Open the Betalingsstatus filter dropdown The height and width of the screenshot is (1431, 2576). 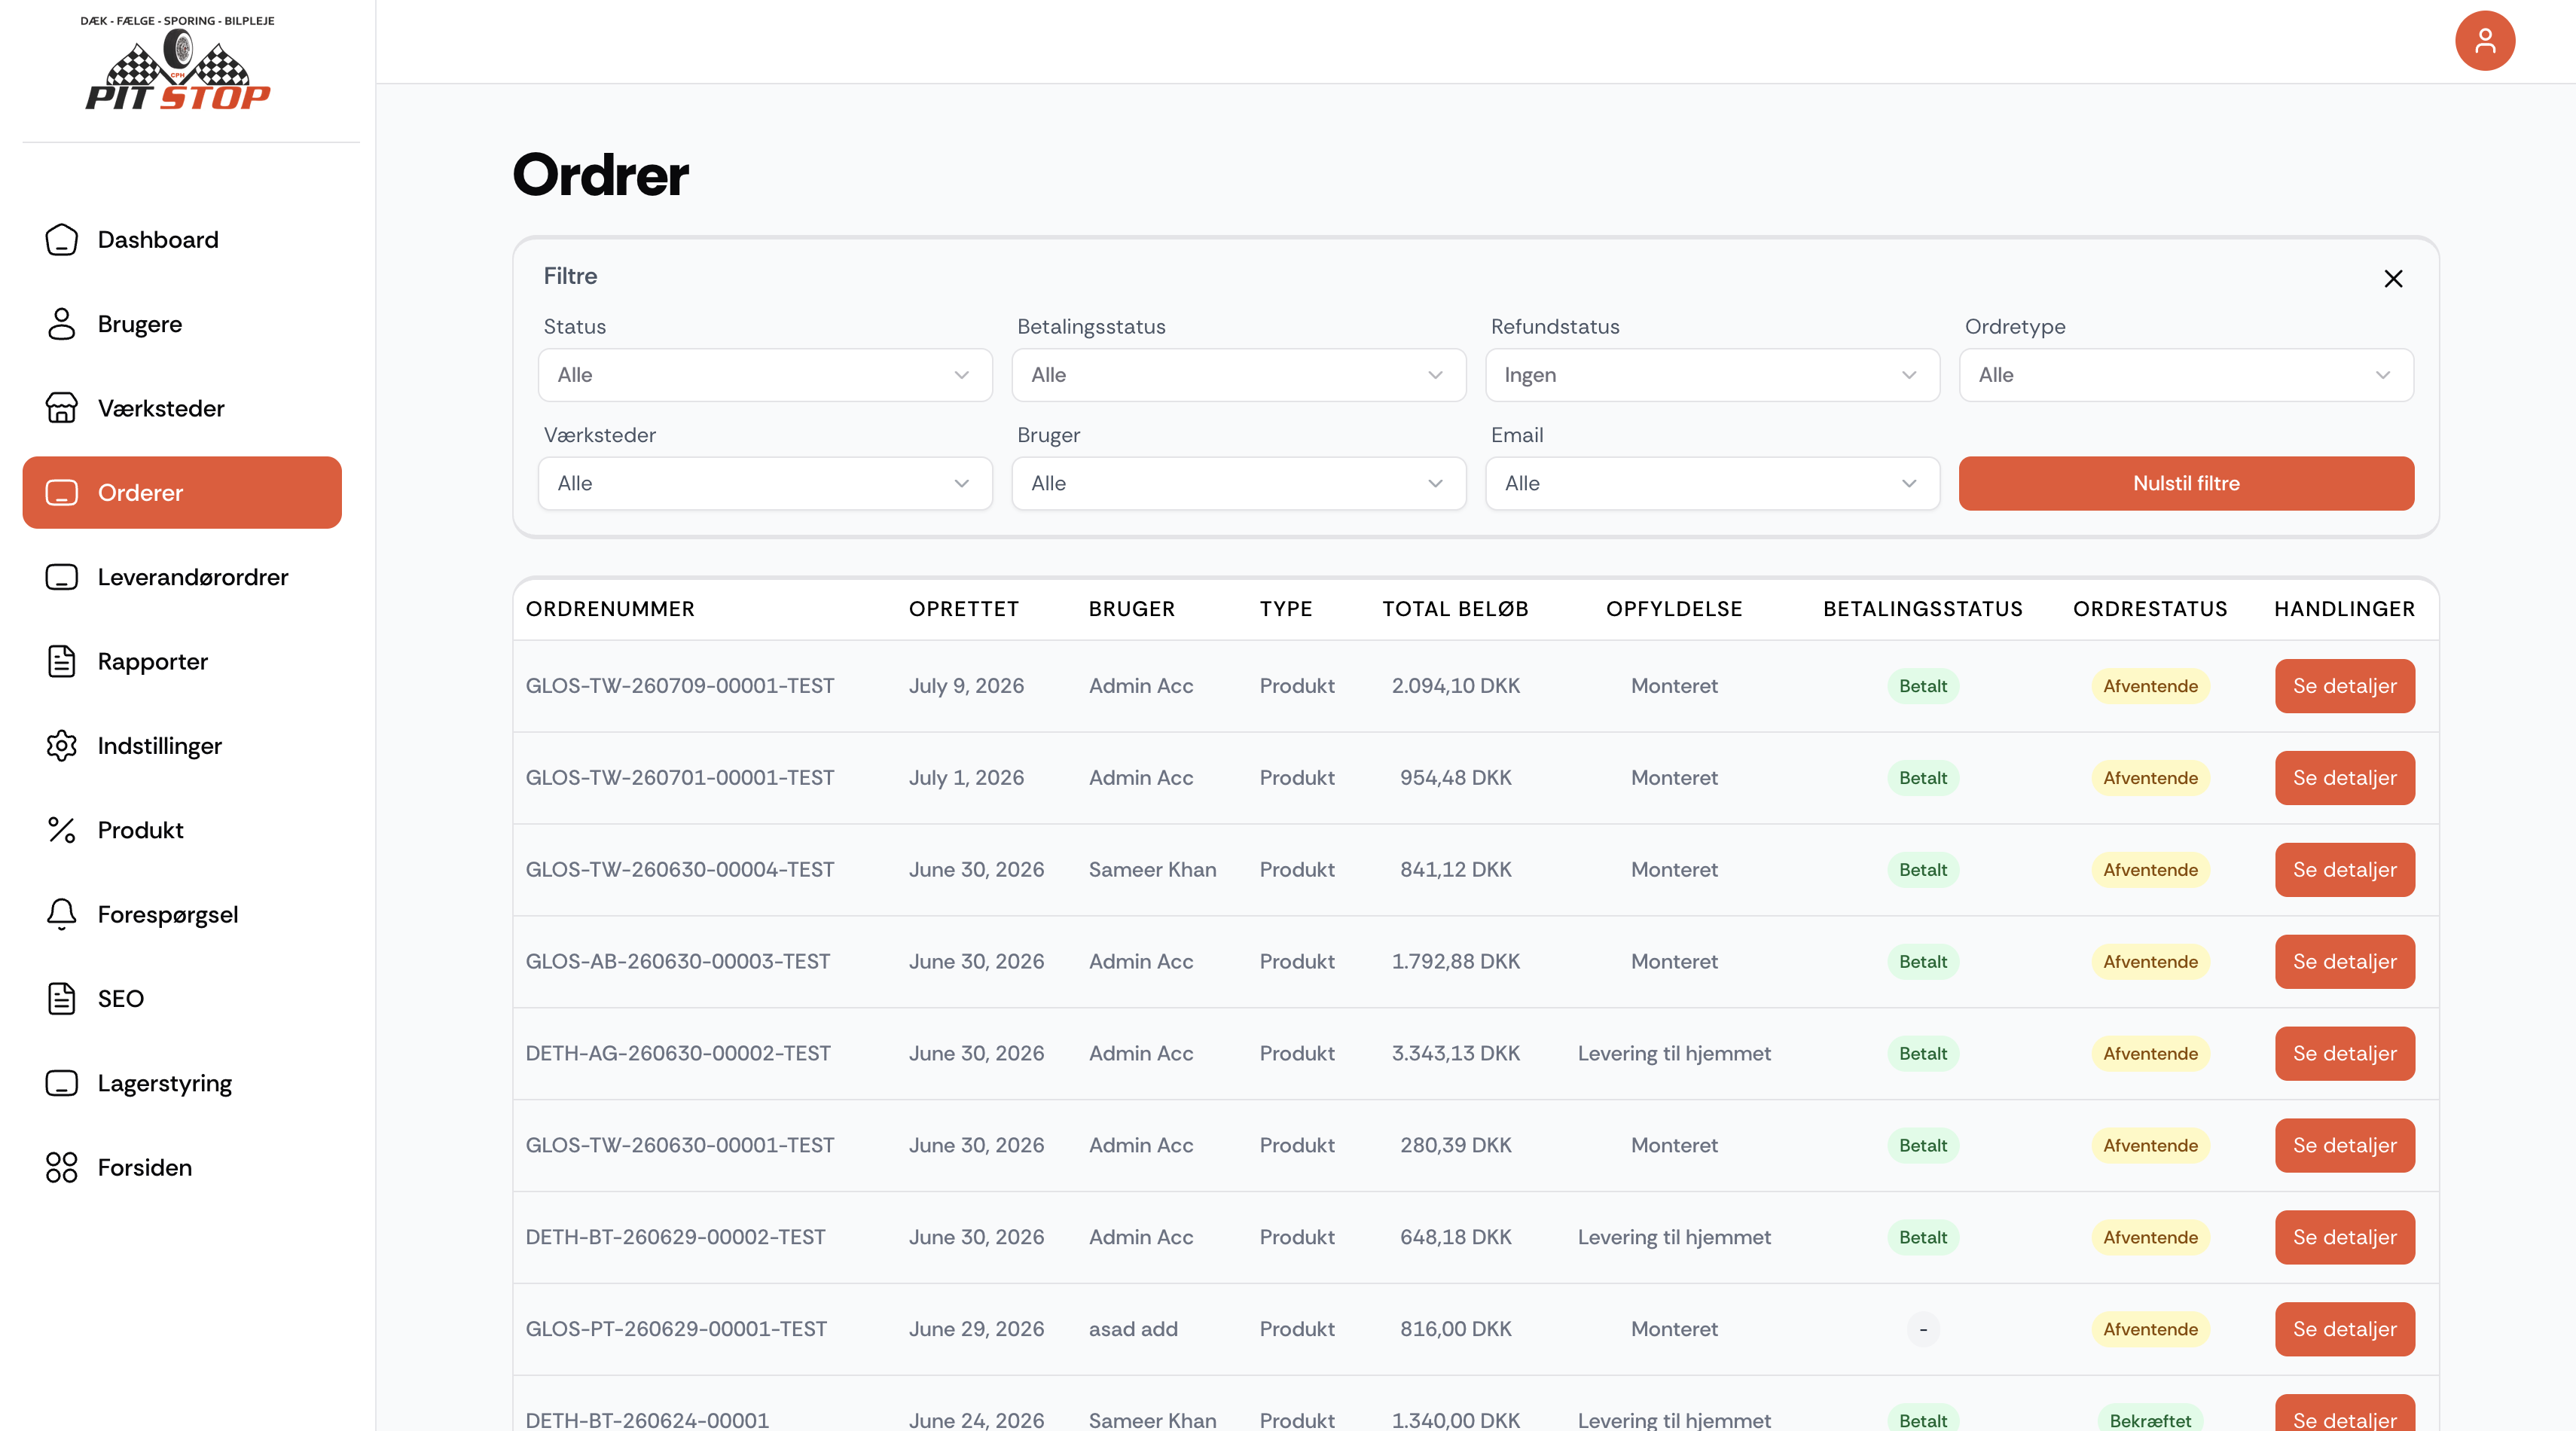coord(1239,375)
